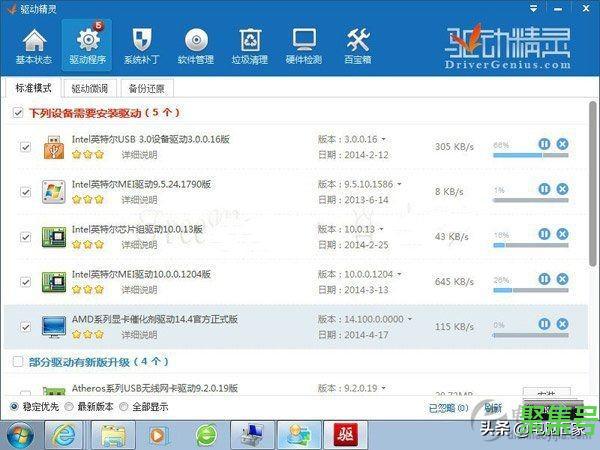Open 垃圾清理 recycle bin tool
This screenshot has height=450, width=600.
pos(250,47)
